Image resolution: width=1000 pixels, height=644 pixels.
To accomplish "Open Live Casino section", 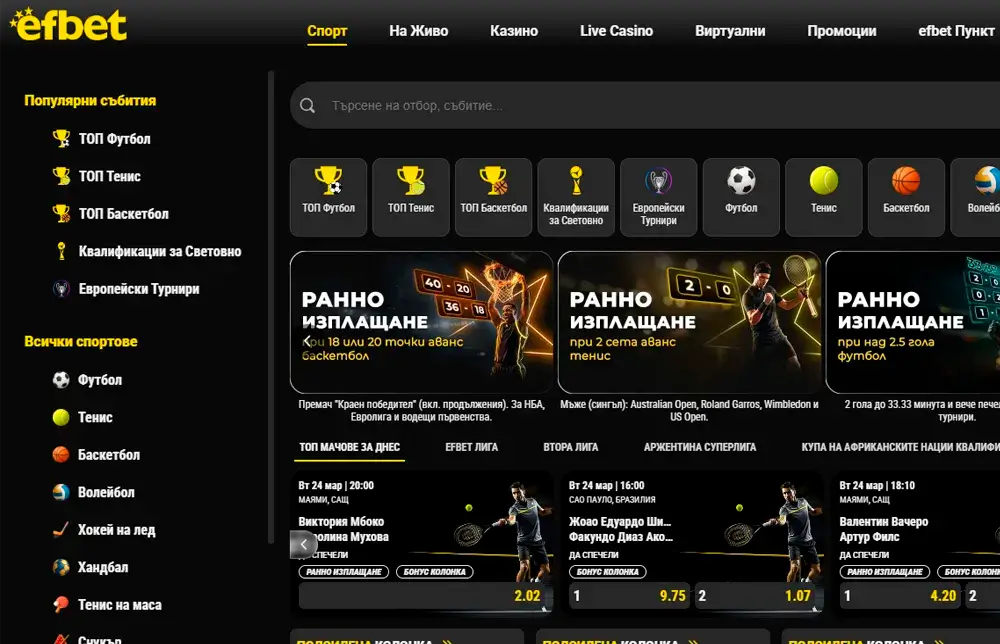I will pos(616,31).
